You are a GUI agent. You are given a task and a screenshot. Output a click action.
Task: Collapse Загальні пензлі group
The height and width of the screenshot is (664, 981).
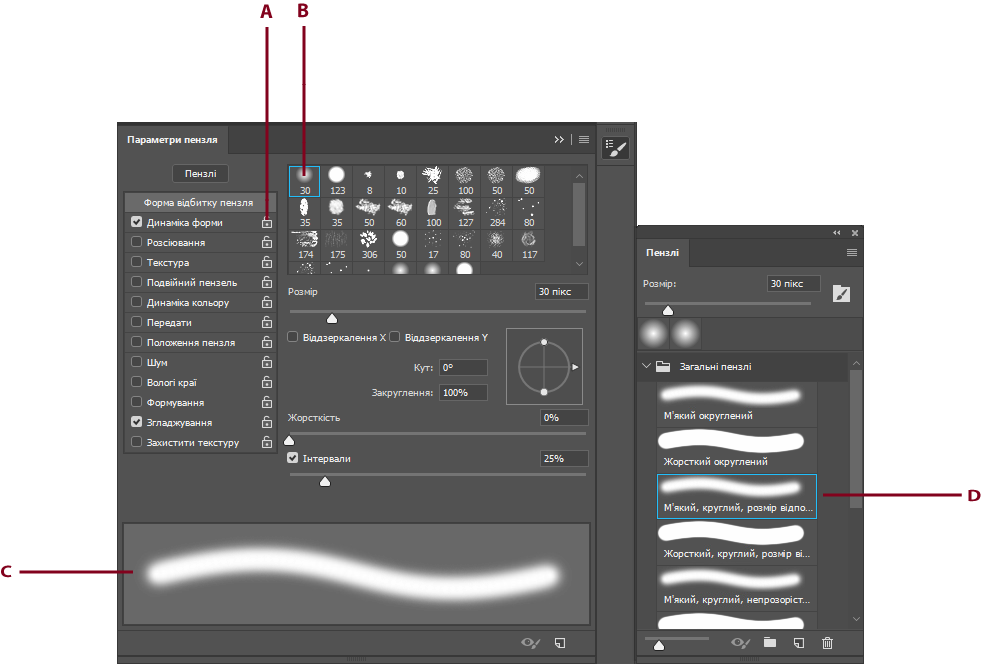646,366
